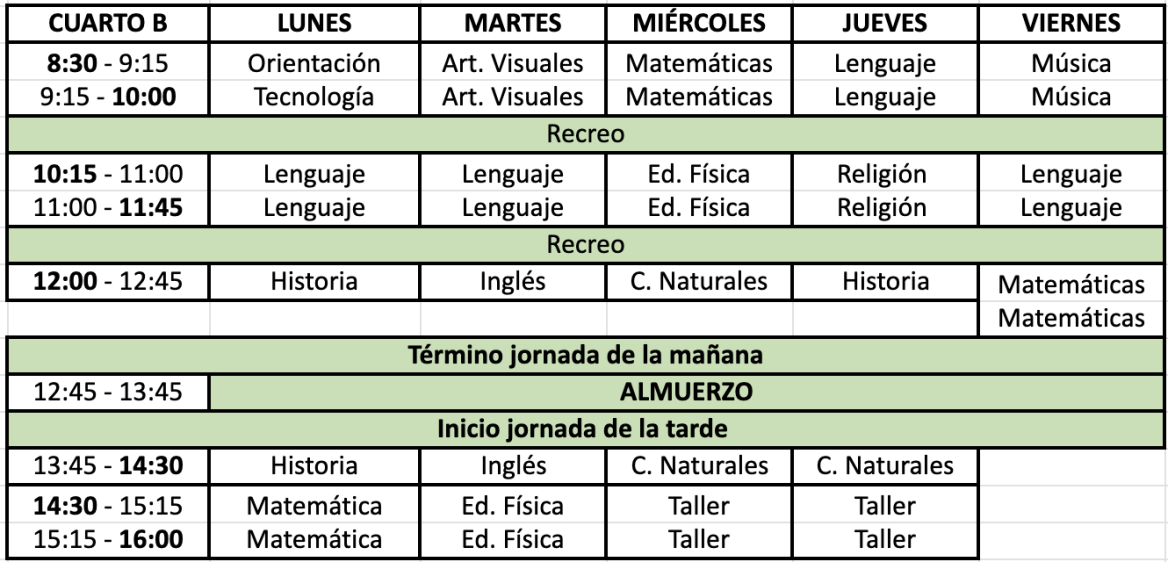This screenshot has height=562, width=1168.
Task: Click the MIÉRCOLES column header
Action: (699, 24)
